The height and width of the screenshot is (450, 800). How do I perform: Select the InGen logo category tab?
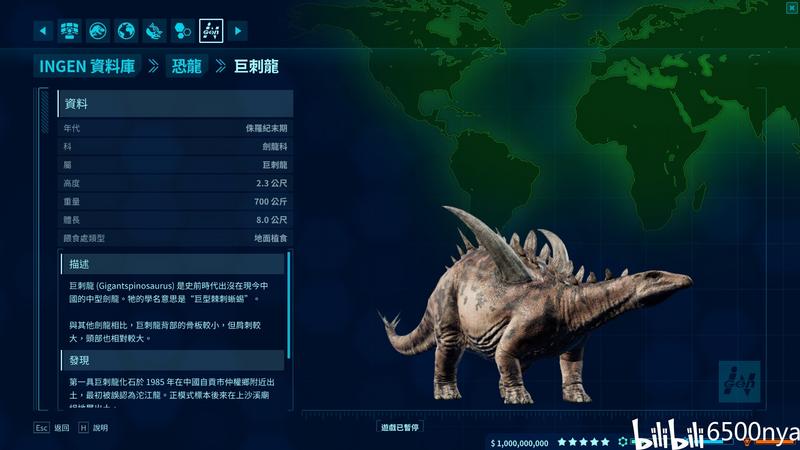click(x=211, y=31)
